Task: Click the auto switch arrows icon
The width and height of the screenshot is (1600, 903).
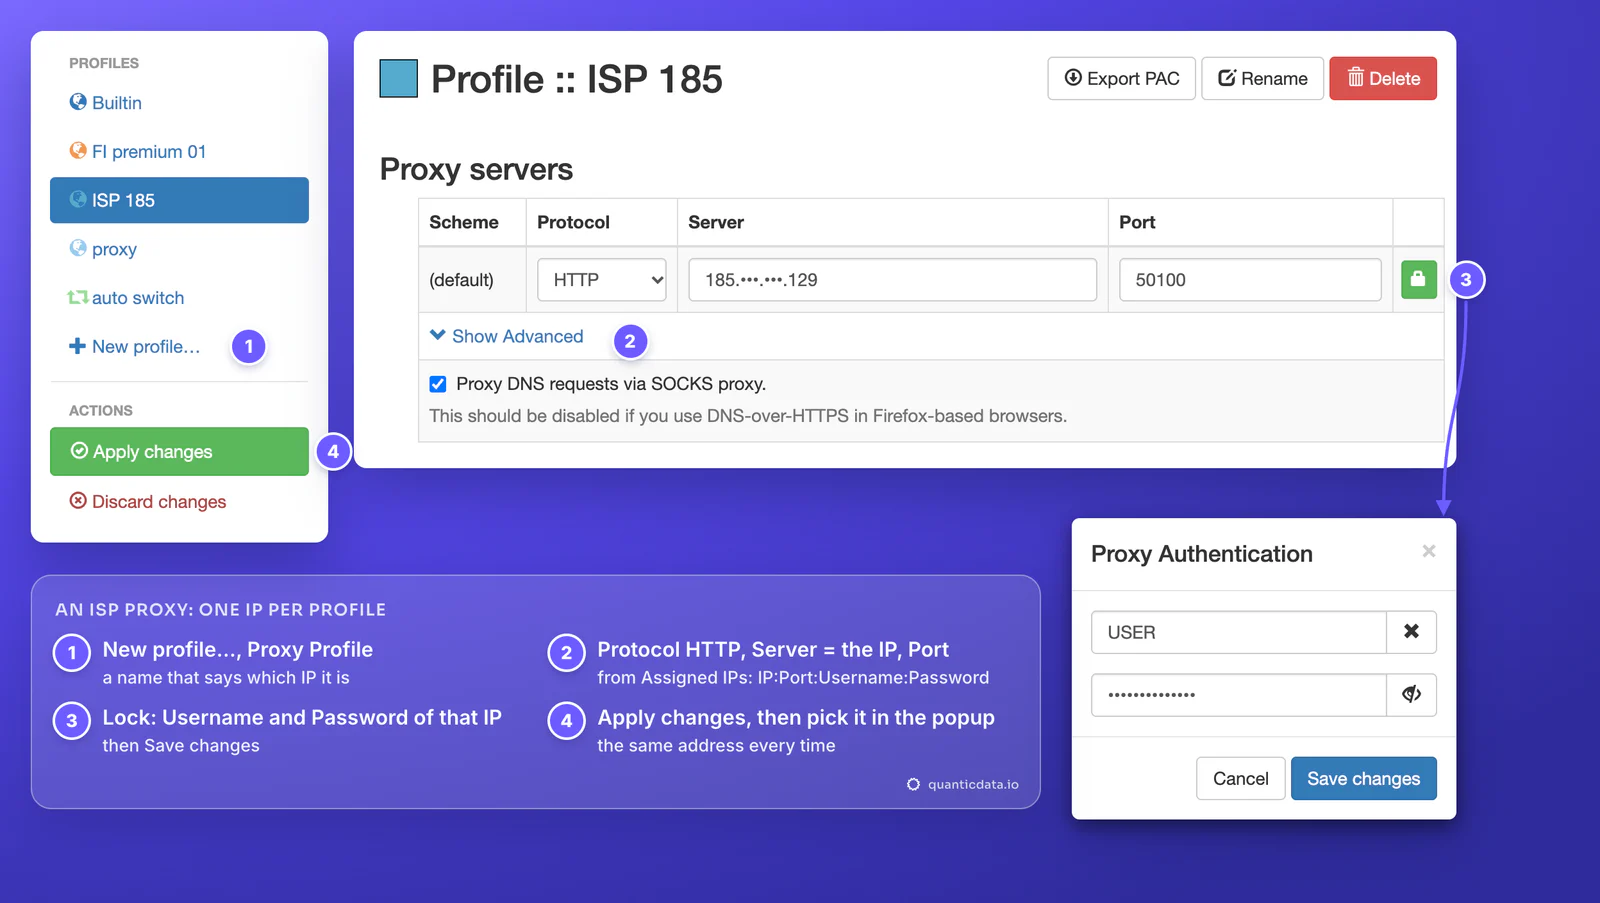Action: point(77,297)
